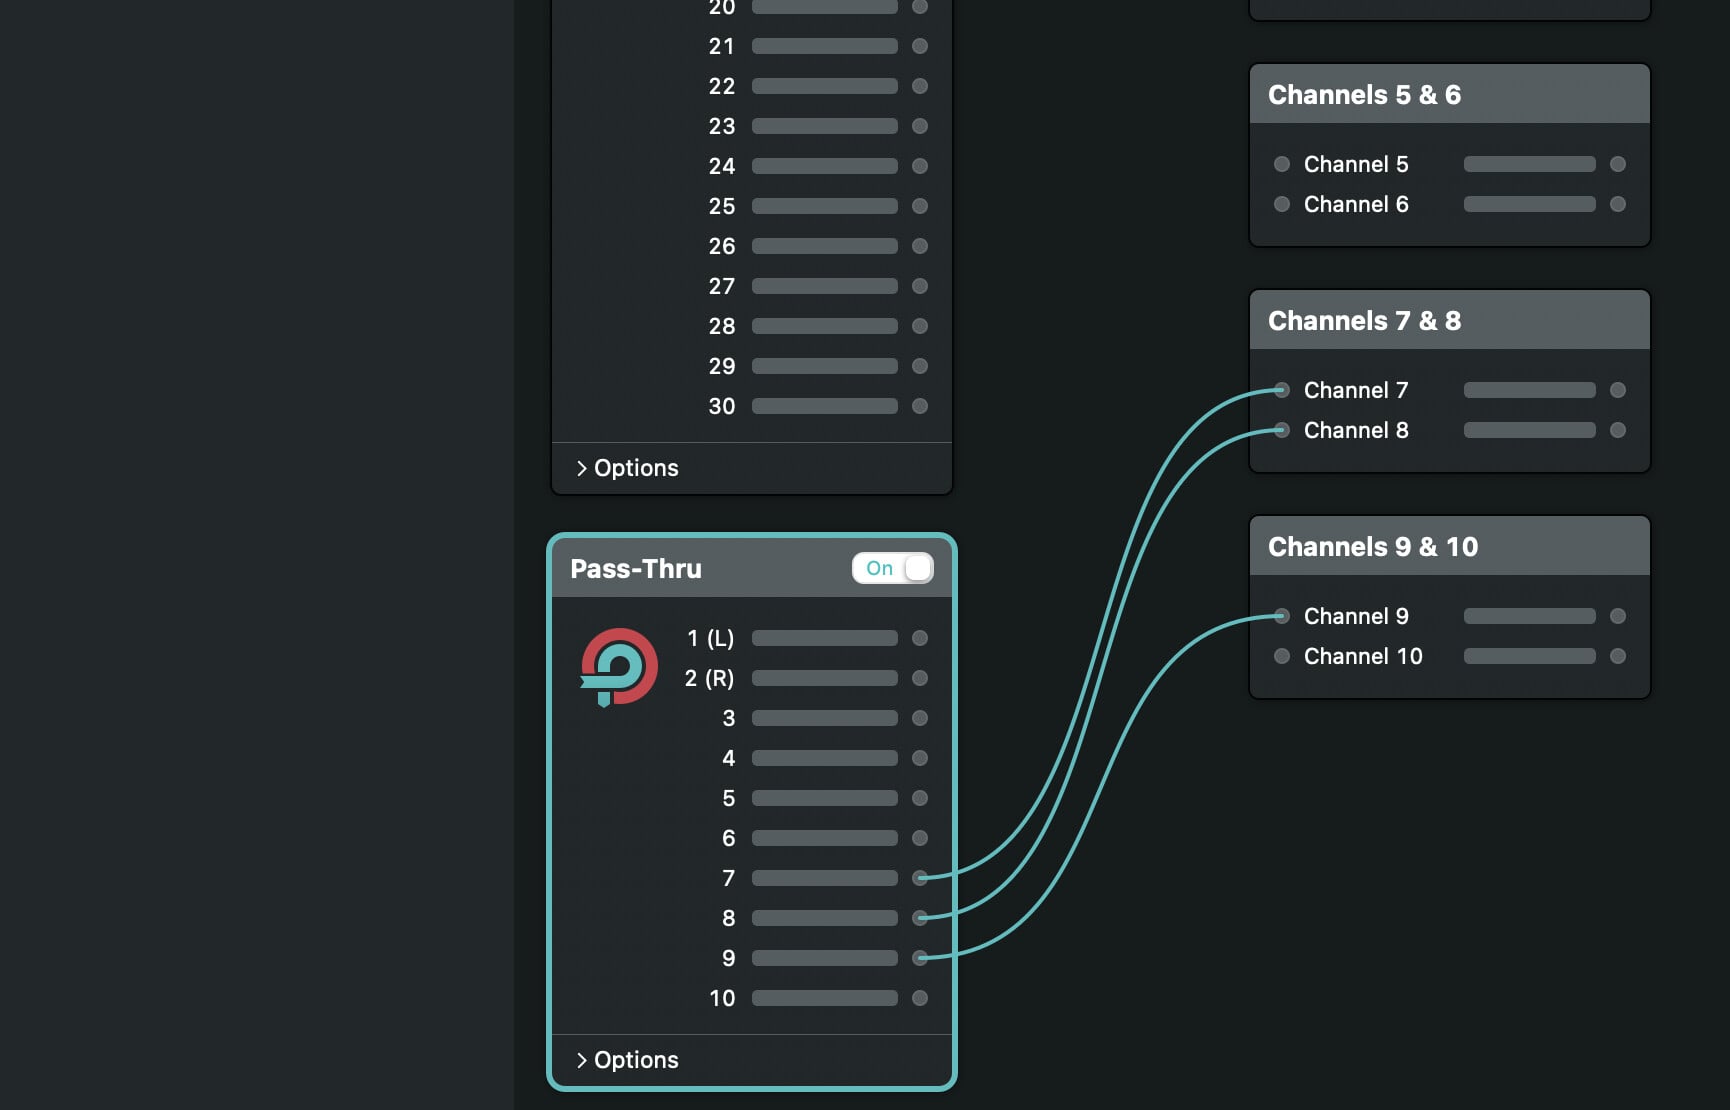
Task: Click output port of Pass-Thru channel 8
Action: pyautogui.click(x=920, y=918)
